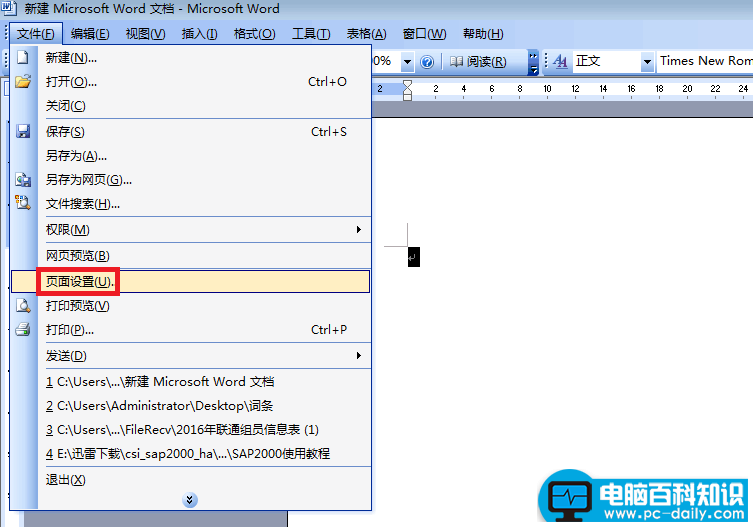Image resolution: width=753 pixels, height=527 pixels.
Task: Click the floppy disk save icon
Action: pyautogui.click(x=23, y=131)
